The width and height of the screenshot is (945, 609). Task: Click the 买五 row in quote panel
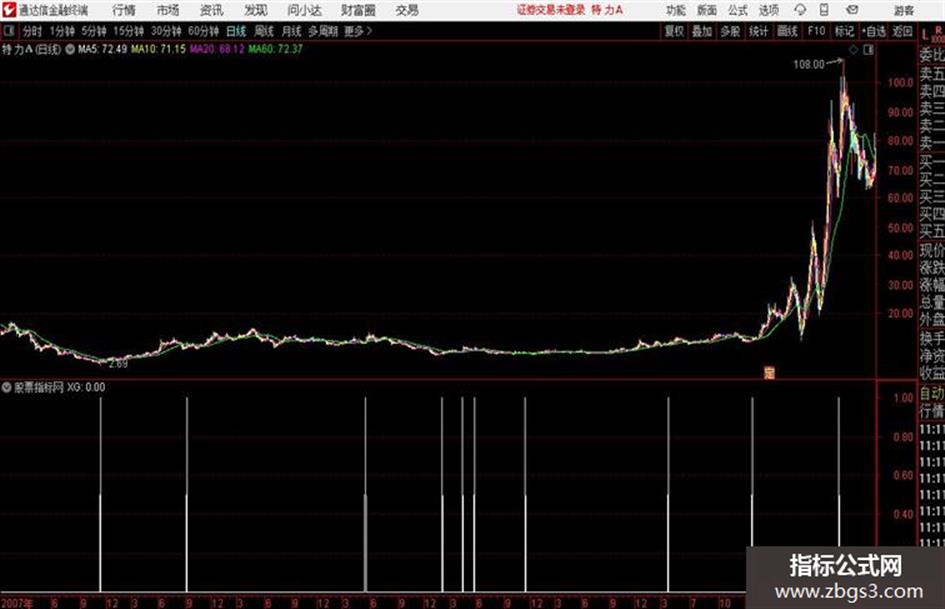point(932,231)
